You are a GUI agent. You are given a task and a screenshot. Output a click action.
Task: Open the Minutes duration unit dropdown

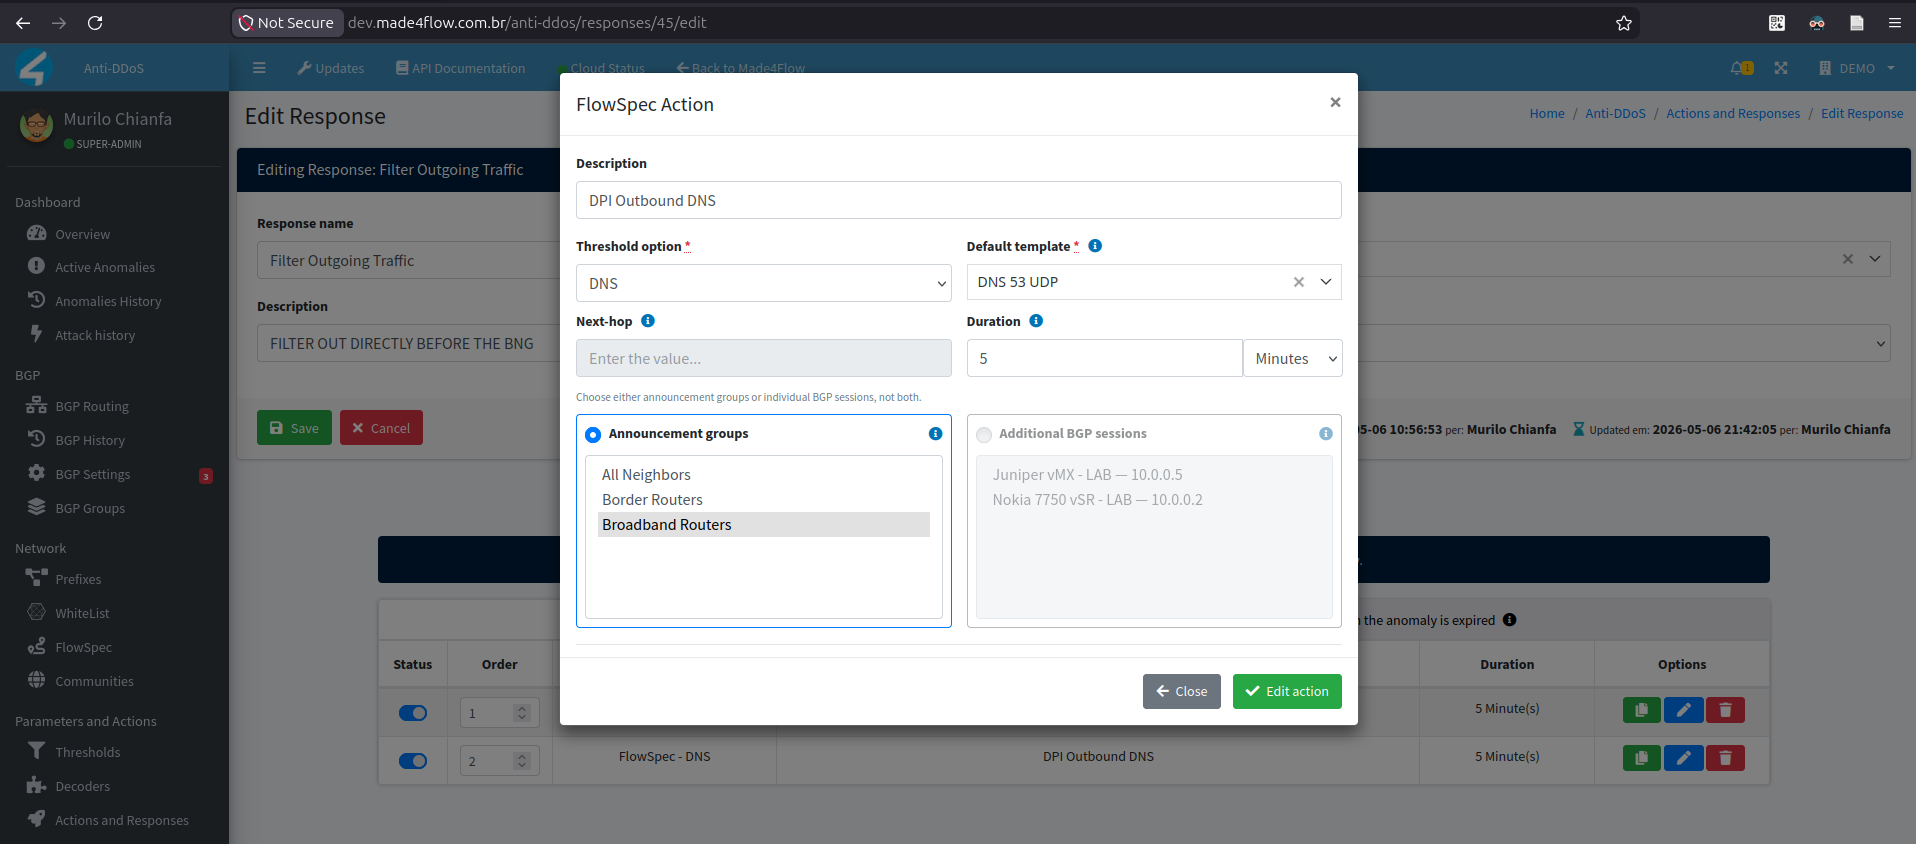pyautogui.click(x=1292, y=358)
